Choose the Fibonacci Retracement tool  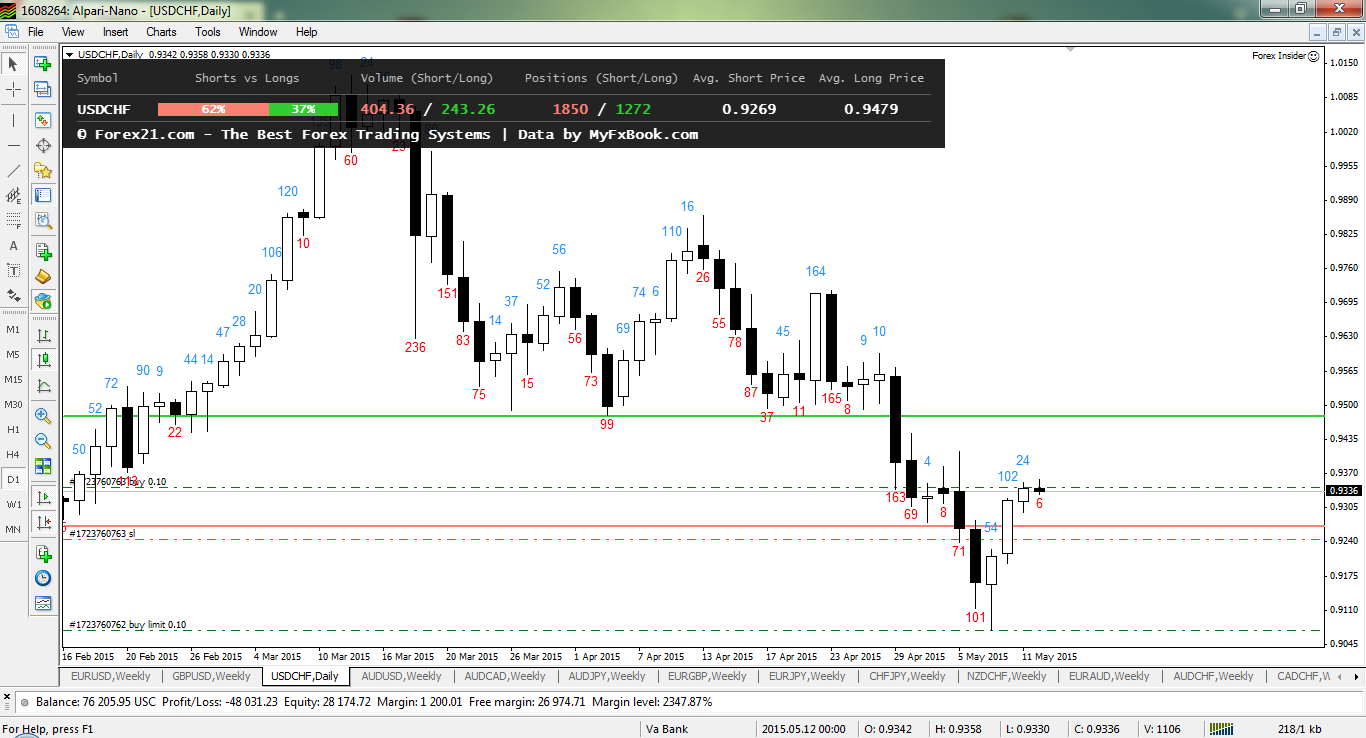click(13, 220)
